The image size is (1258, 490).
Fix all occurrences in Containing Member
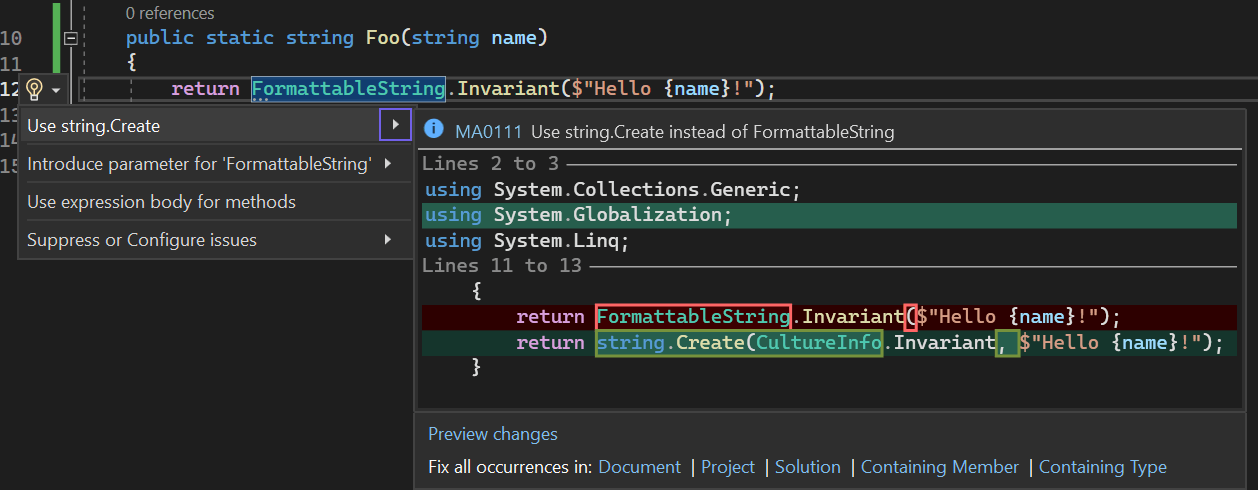[x=939, y=467]
